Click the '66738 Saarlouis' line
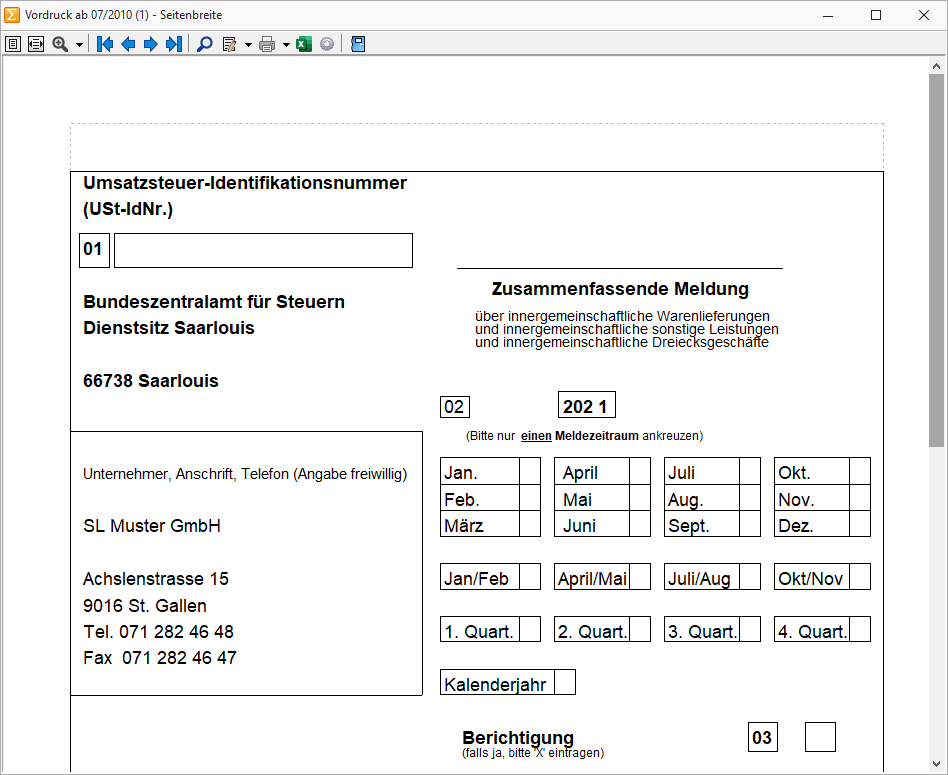Screen dimensions: 948x775 [x=151, y=381]
